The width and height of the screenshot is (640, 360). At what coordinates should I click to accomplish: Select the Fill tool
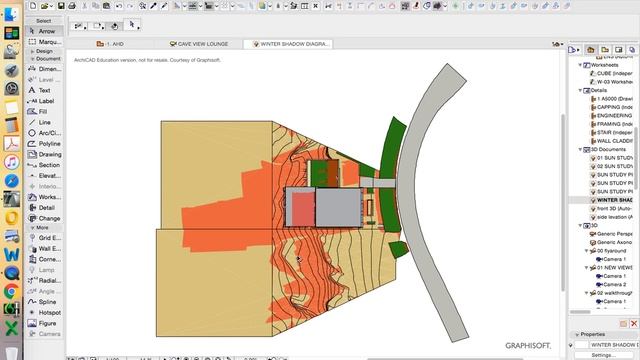pyautogui.click(x=44, y=111)
